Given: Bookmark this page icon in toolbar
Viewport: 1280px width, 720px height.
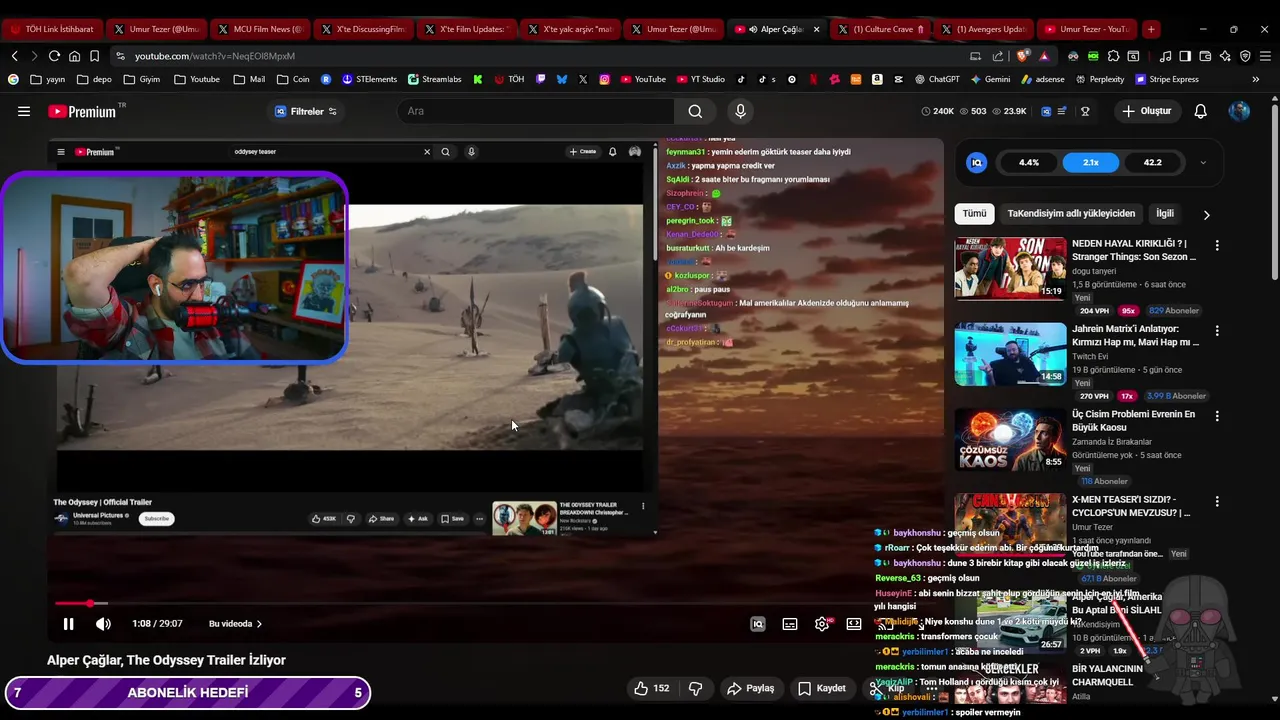Looking at the screenshot, I should [94, 56].
